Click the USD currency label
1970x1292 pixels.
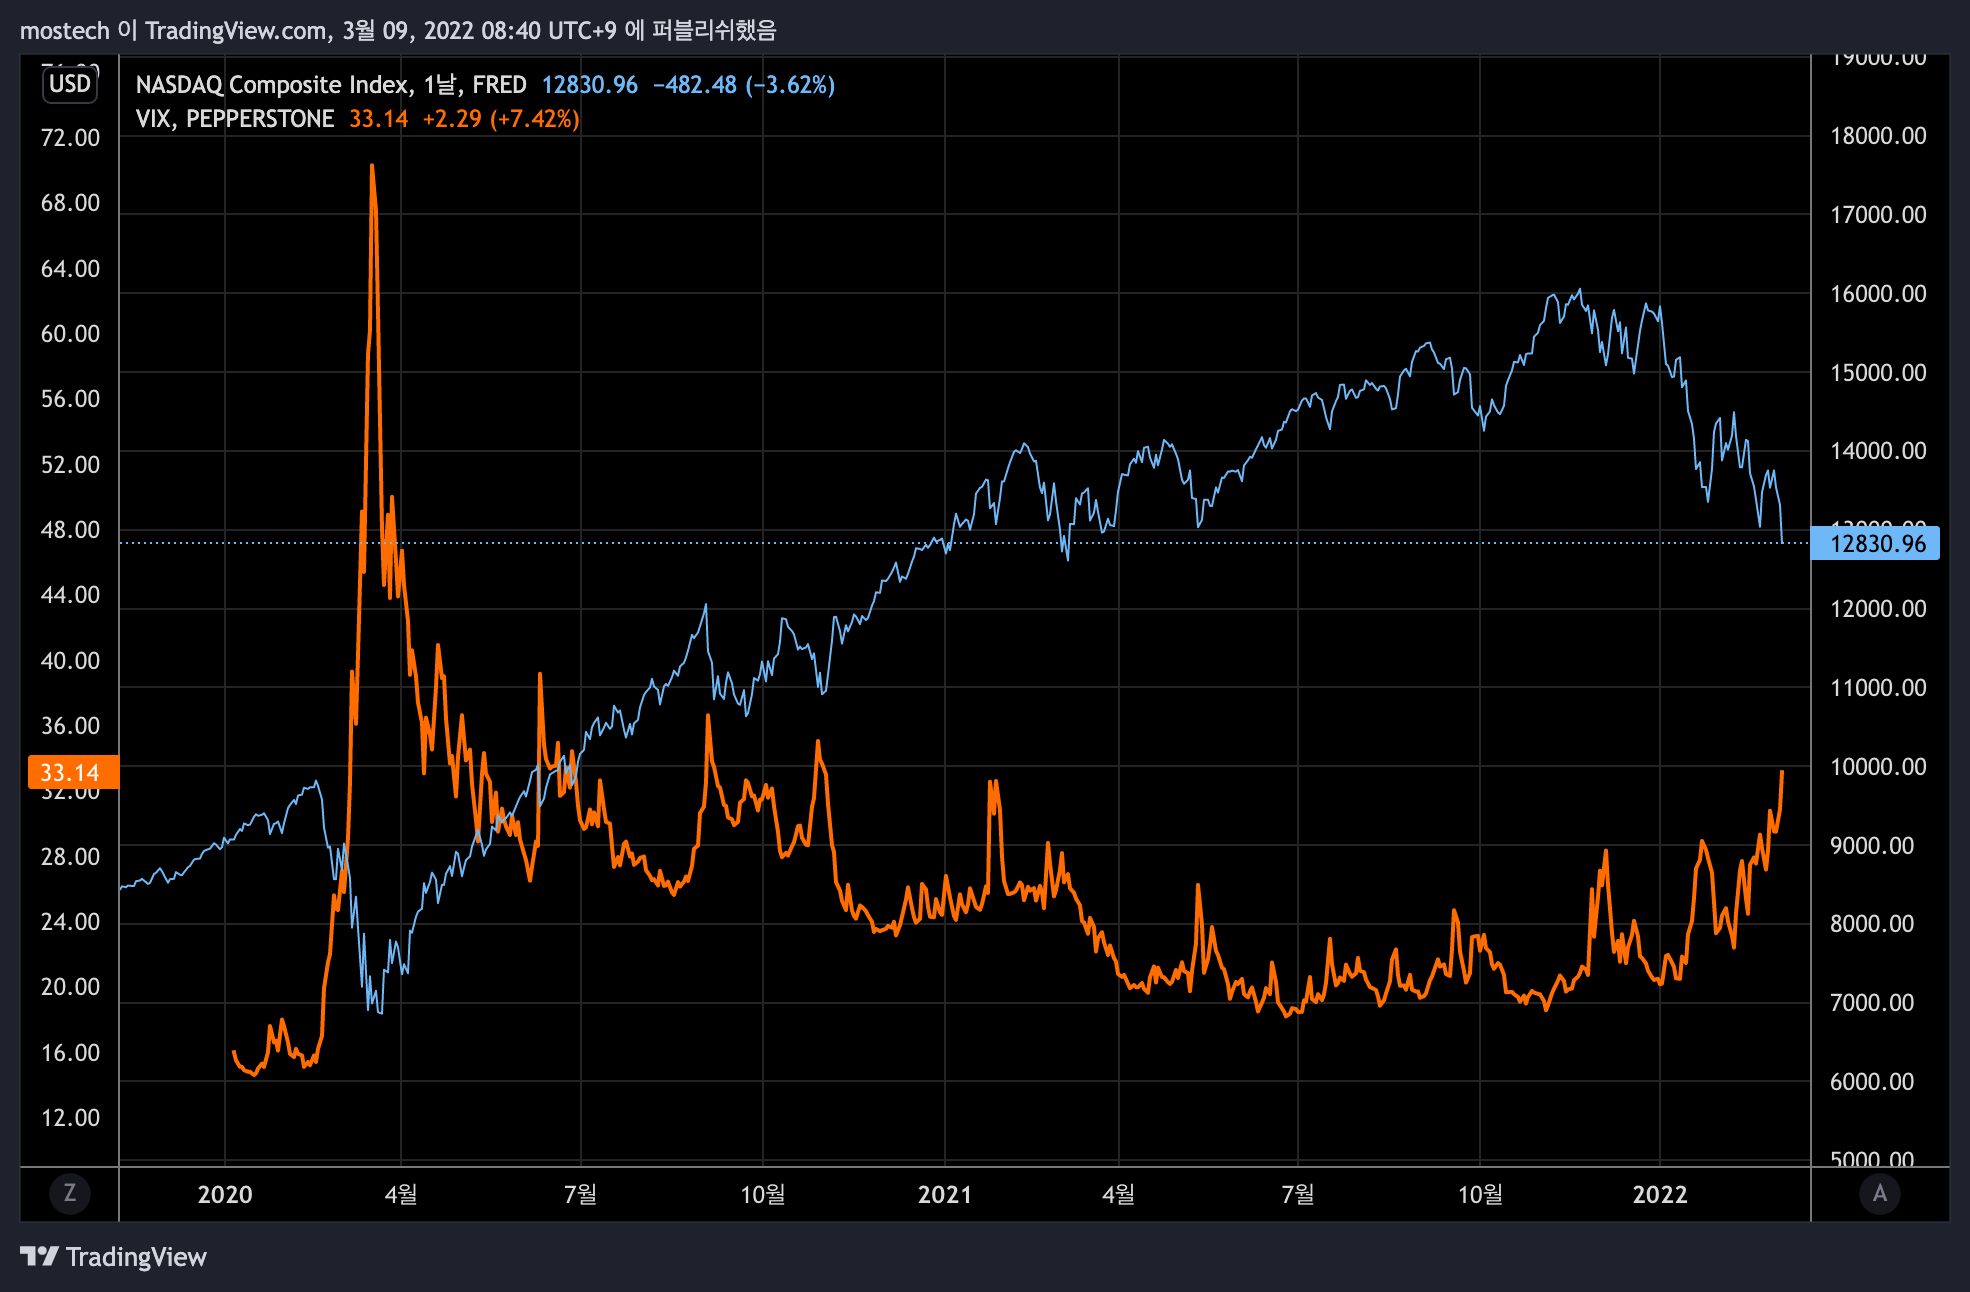point(70,84)
